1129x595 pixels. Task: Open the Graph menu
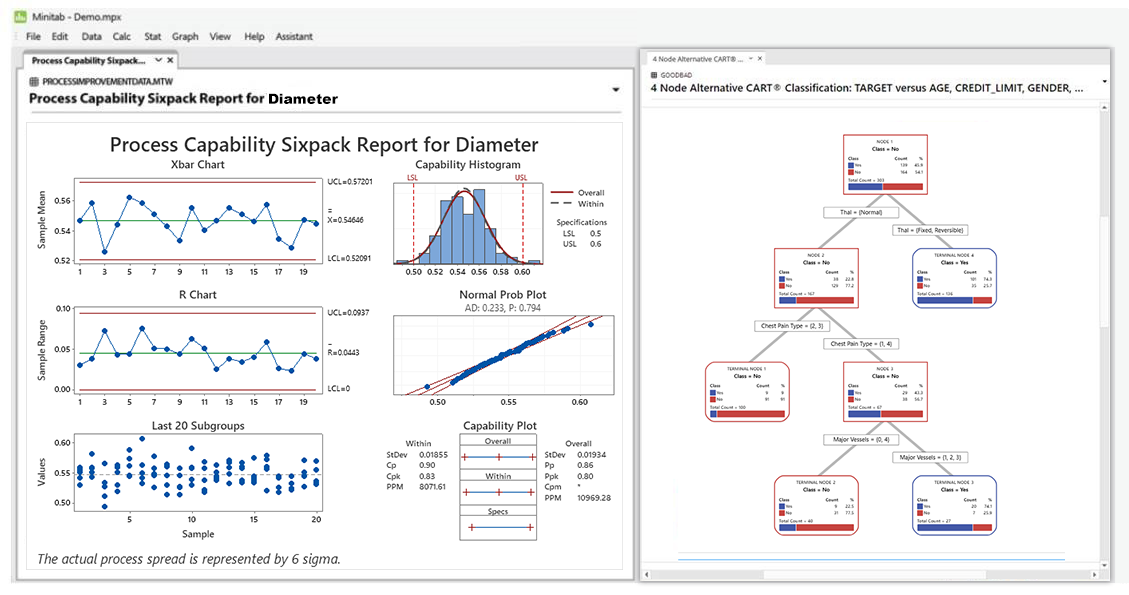click(185, 36)
